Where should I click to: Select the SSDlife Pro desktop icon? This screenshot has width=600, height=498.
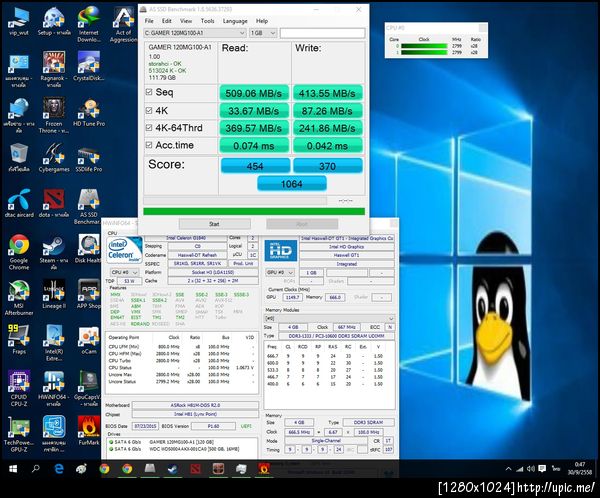click(x=89, y=158)
